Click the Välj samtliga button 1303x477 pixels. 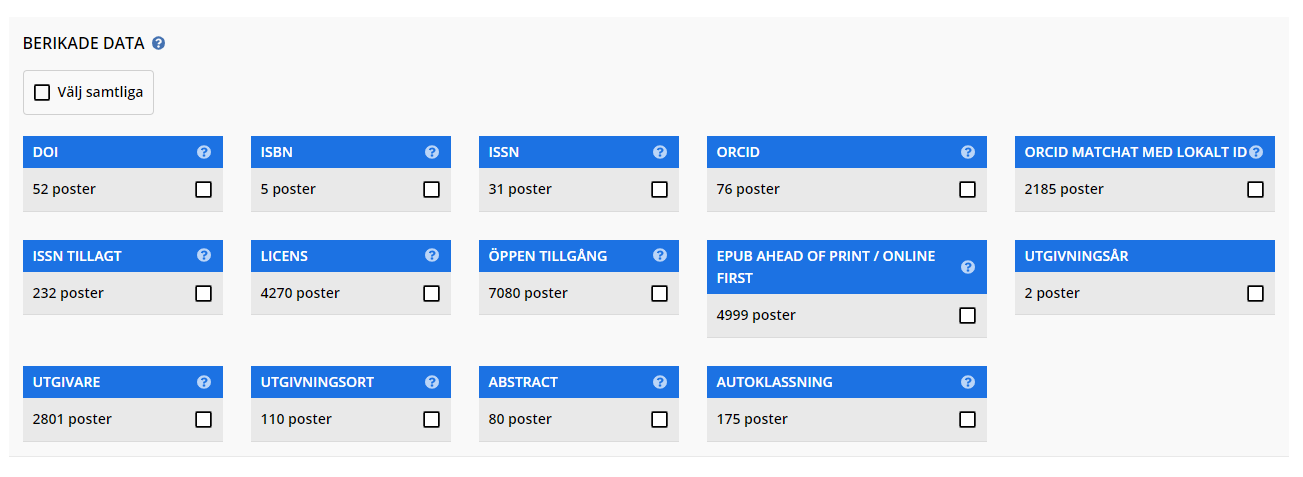click(89, 92)
